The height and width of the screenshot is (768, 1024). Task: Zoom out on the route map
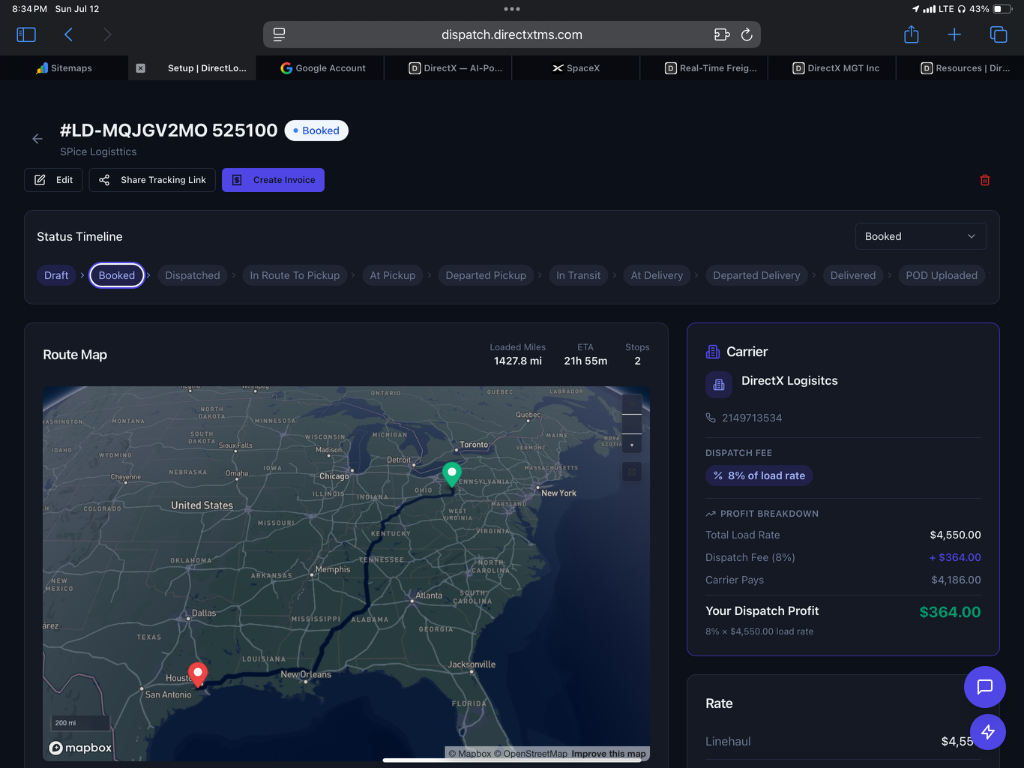click(x=632, y=424)
